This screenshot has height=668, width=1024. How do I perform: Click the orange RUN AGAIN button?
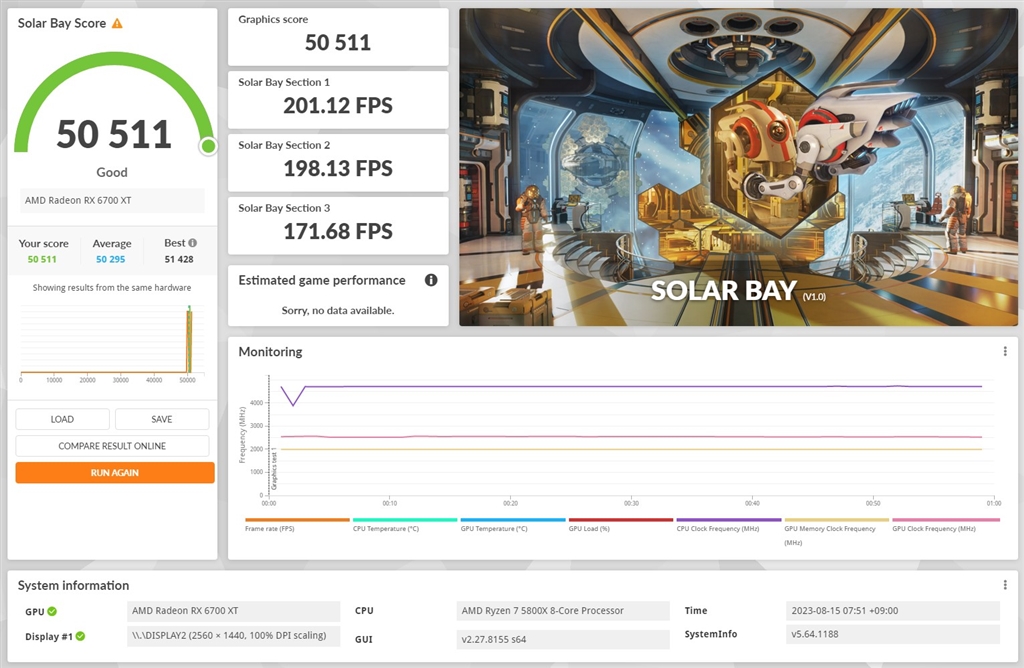pyautogui.click(x=115, y=473)
